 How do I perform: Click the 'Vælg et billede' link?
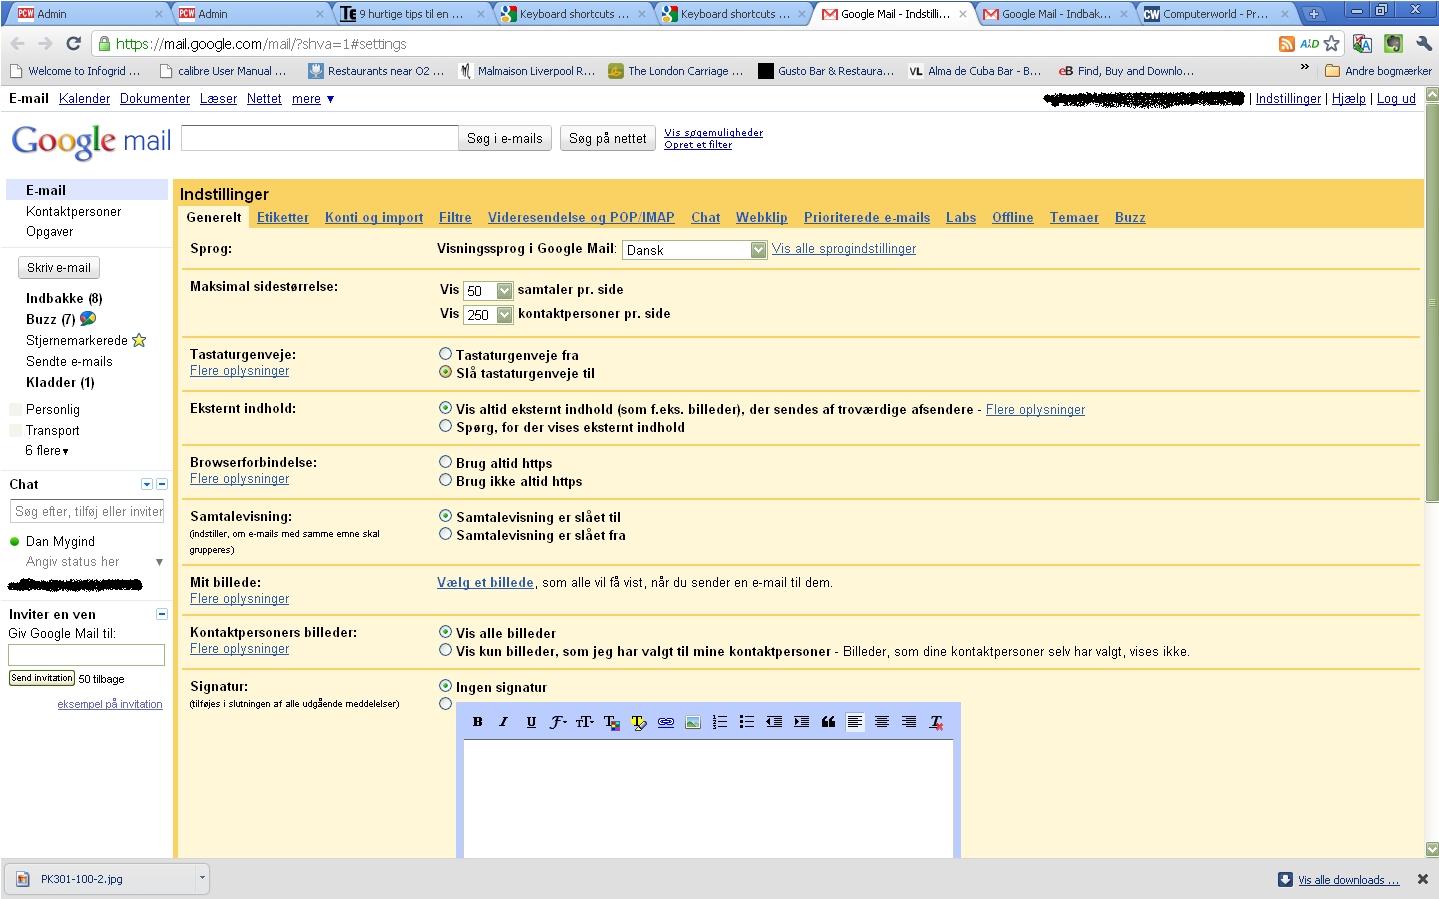coord(485,582)
